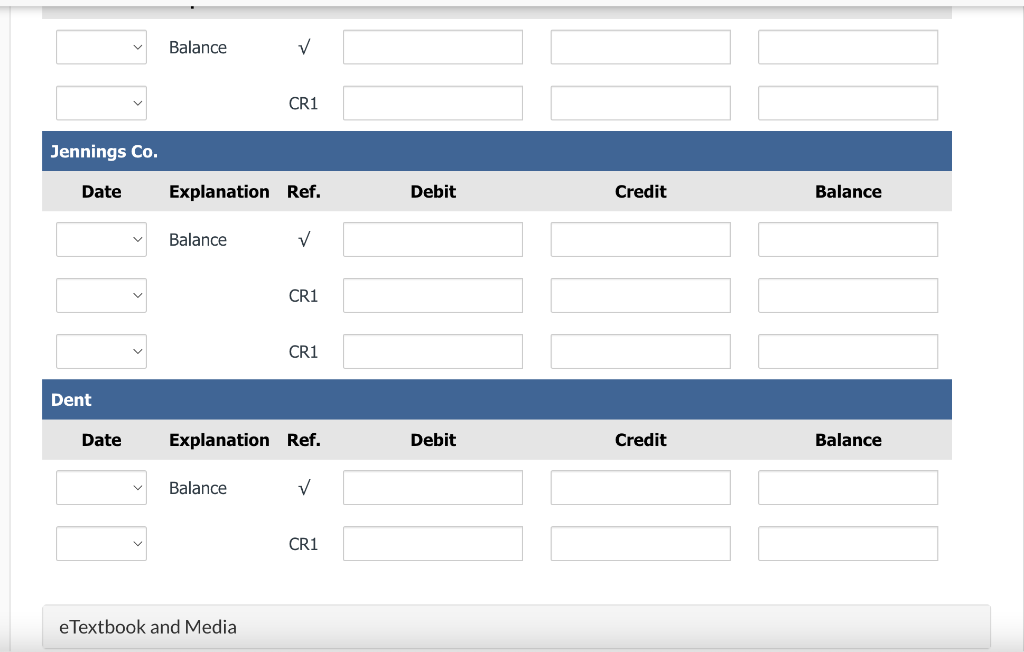Select the Balance amount field in Jennings Co. first CR1 row
1024x652 pixels.
coord(847,295)
